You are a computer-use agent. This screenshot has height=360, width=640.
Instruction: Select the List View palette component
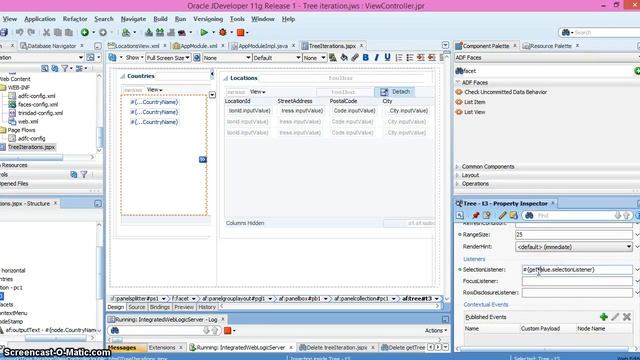[474, 112]
